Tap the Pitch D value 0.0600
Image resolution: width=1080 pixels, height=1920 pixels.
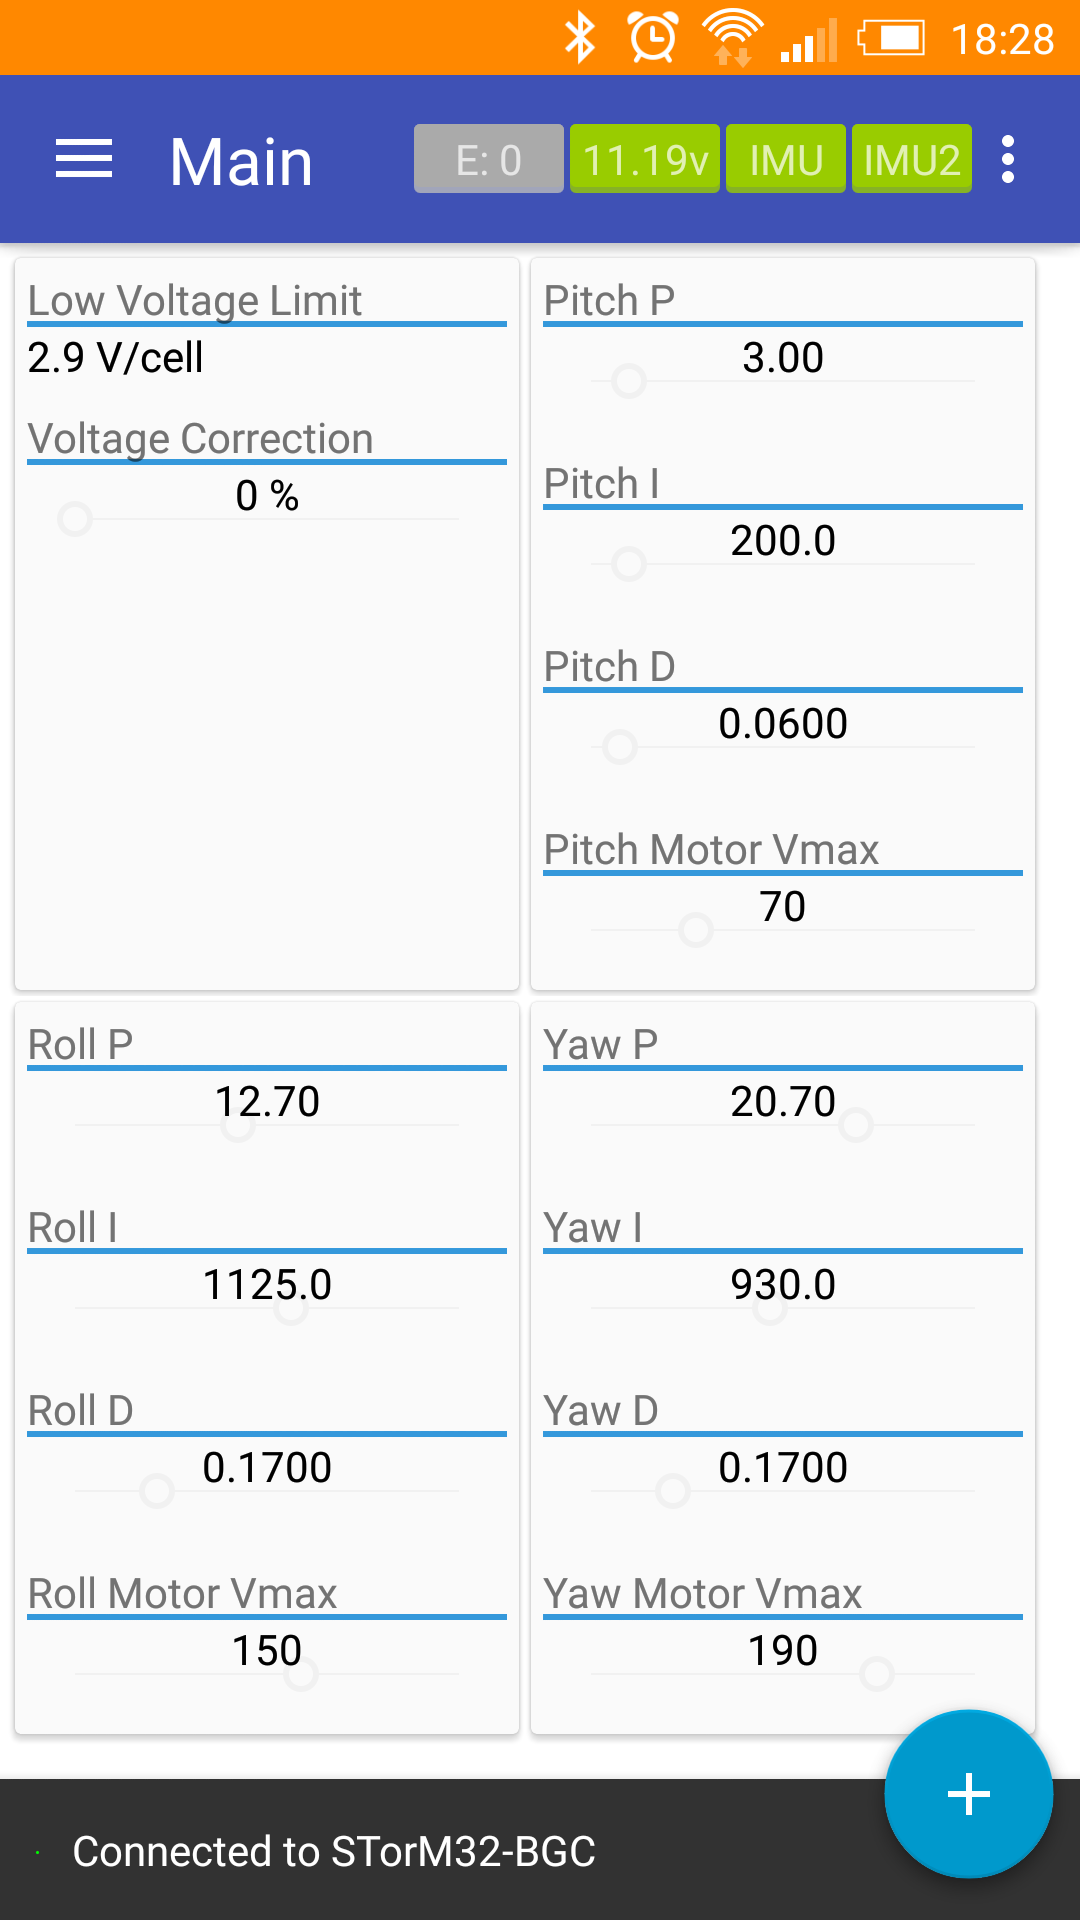[x=783, y=724]
